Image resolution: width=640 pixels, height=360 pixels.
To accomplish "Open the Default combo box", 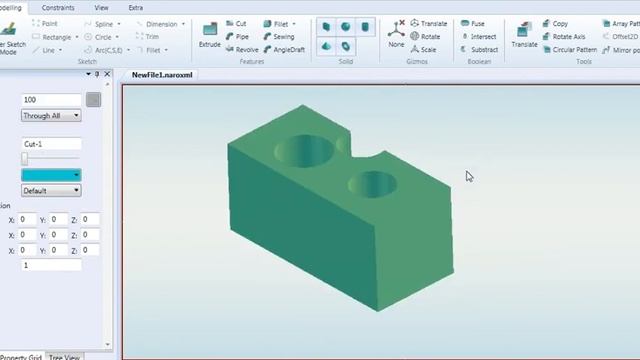I will (x=51, y=191).
